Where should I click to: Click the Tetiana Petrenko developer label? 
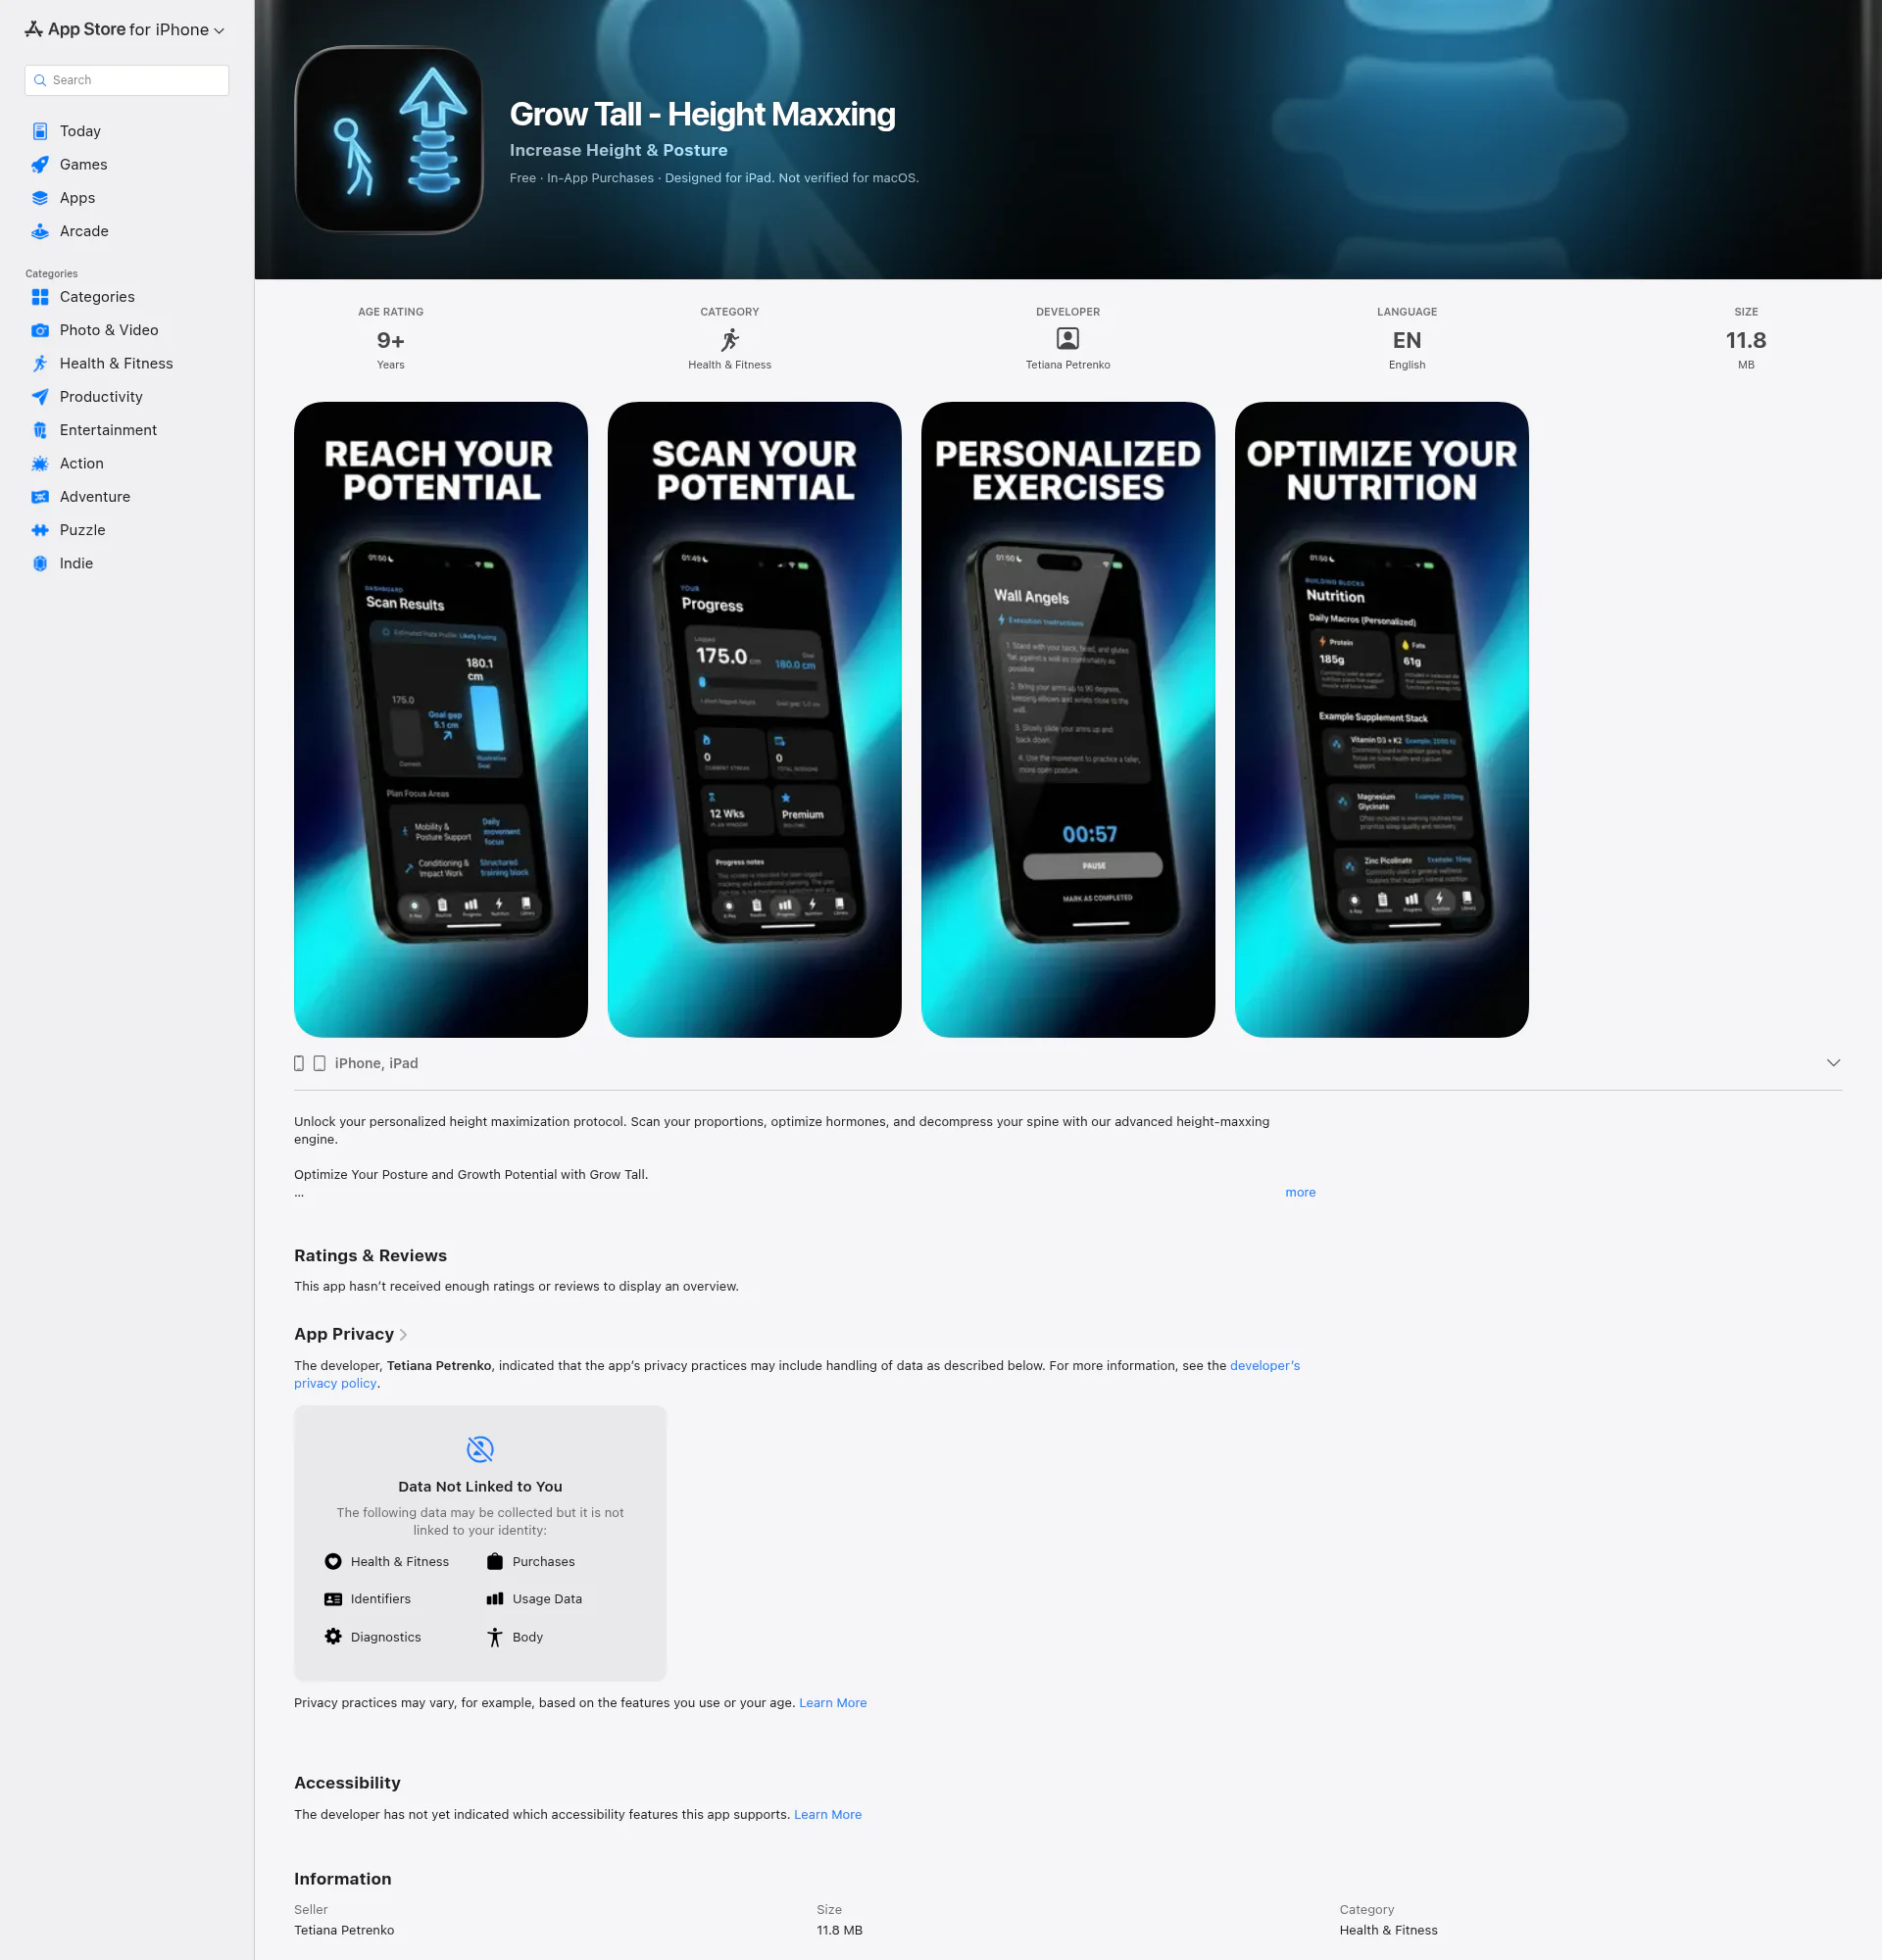coord(1067,365)
